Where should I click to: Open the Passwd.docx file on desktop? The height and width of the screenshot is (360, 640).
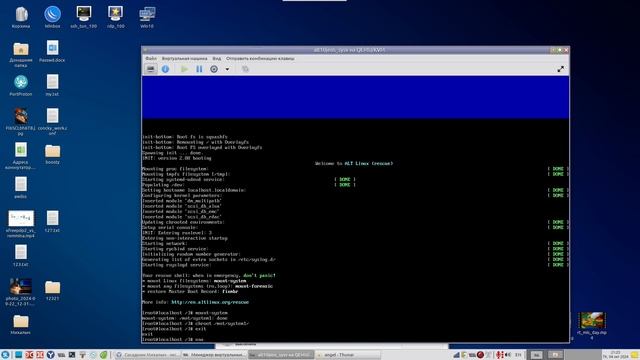pyautogui.click(x=52, y=51)
